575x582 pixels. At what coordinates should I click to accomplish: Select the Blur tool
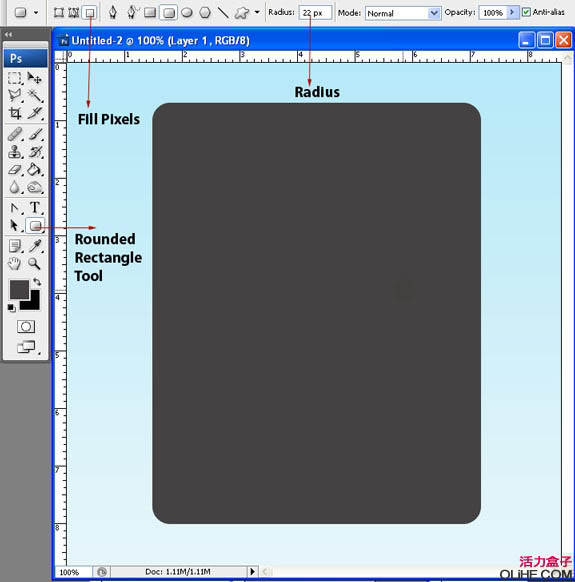point(14,187)
